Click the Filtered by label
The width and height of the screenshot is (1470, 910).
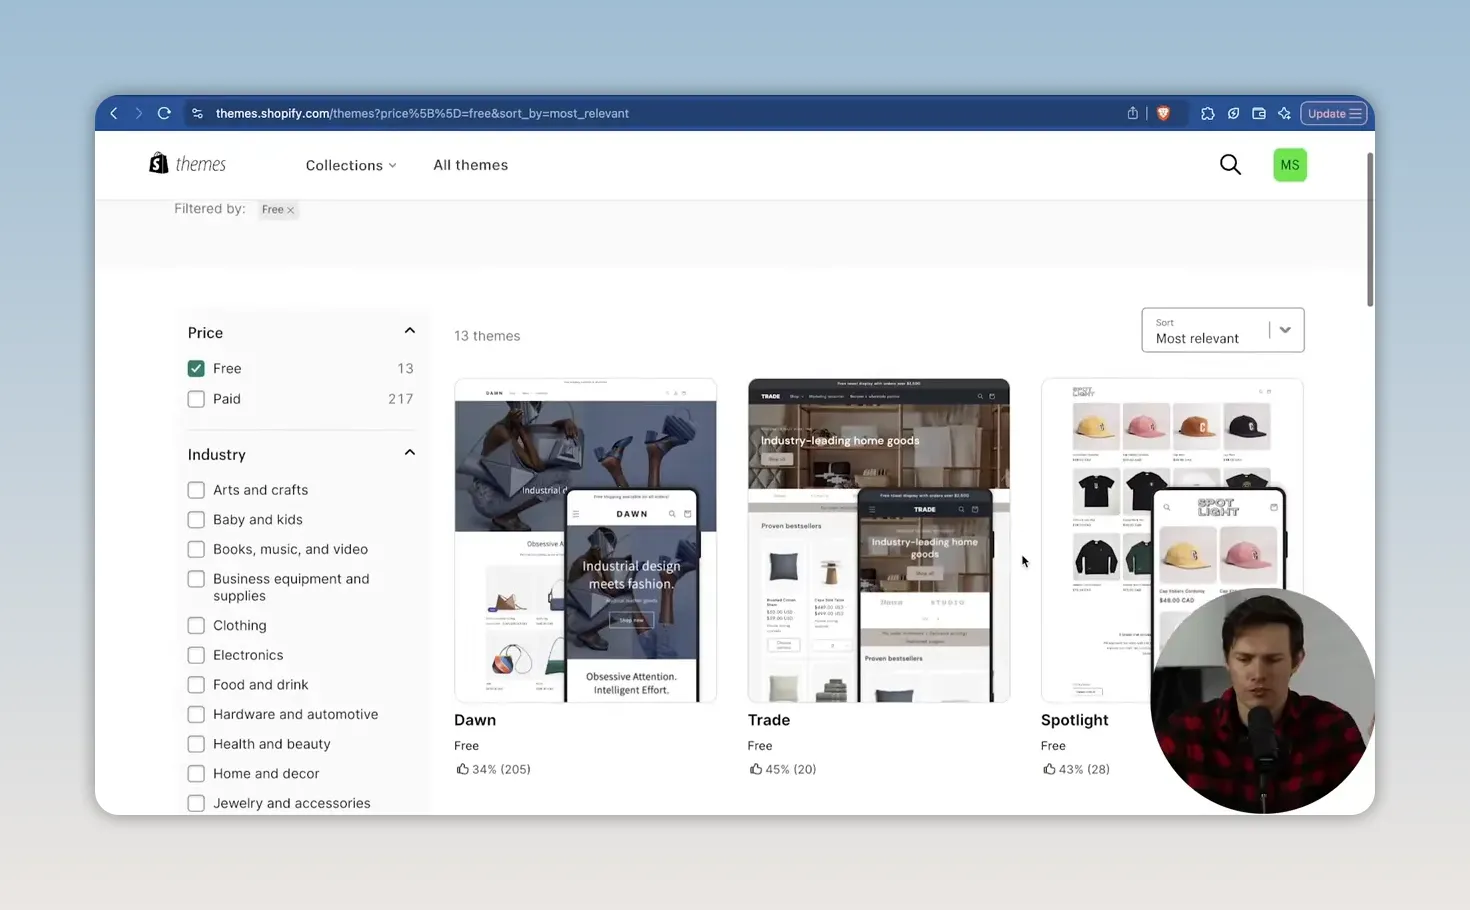pyautogui.click(x=210, y=209)
